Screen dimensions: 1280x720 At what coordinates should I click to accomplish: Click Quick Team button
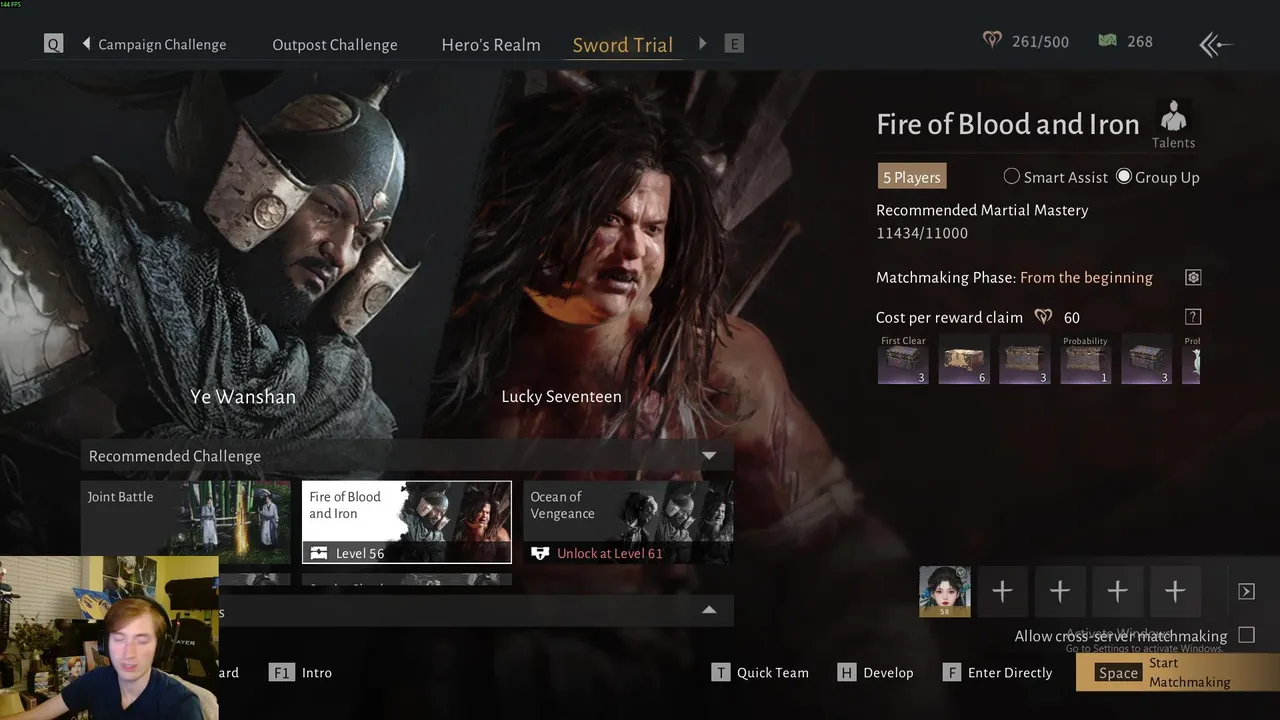(761, 672)
